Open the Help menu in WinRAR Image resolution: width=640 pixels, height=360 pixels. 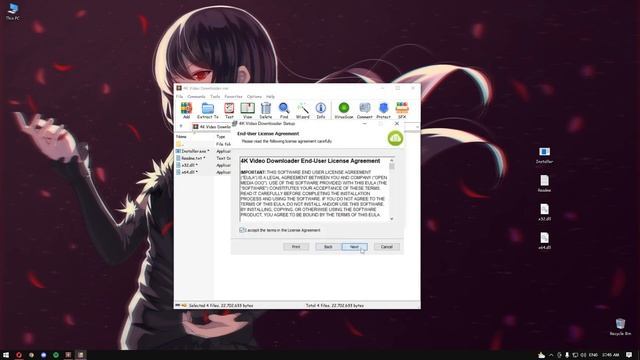click(270, 97)
